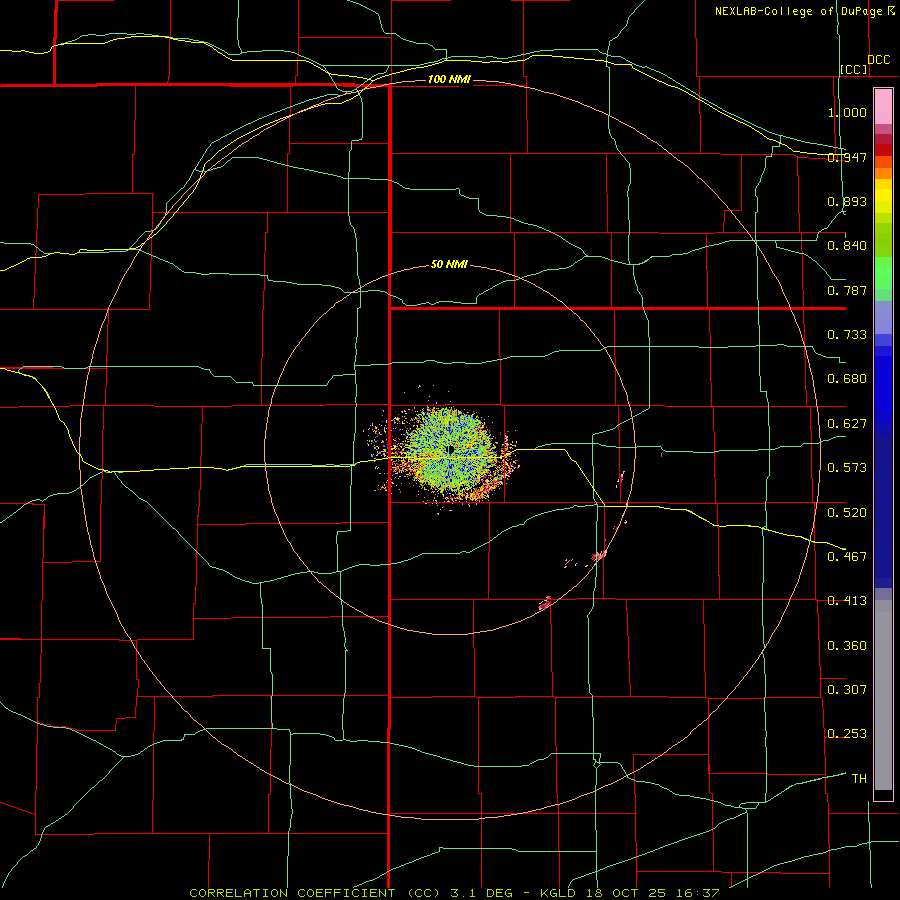Click the 18 OCT 25 date in the caption
The image size is (900, 900).
click(x=627, y=893)
